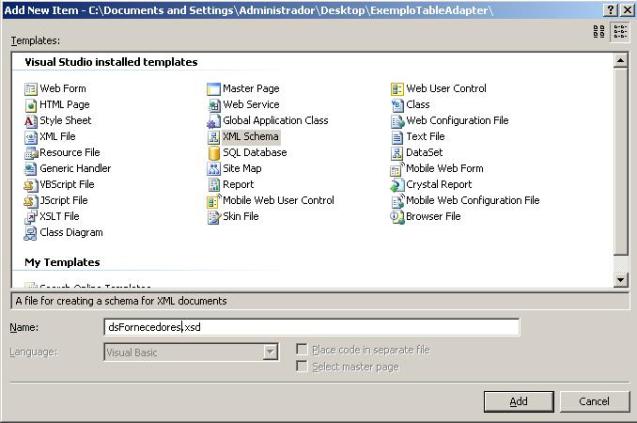
Task: Click the "SQL Database" label text
Action: (x=255, y=152)
